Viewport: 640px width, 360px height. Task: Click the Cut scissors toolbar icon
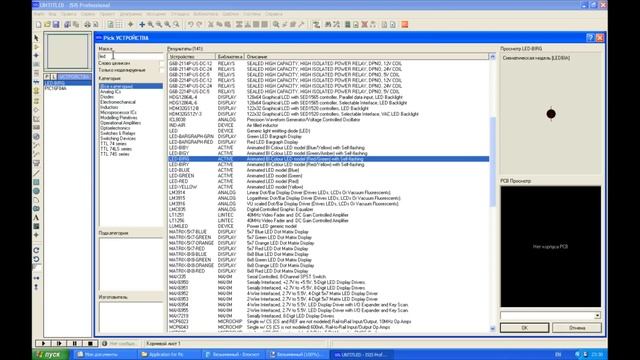[211, 25]
